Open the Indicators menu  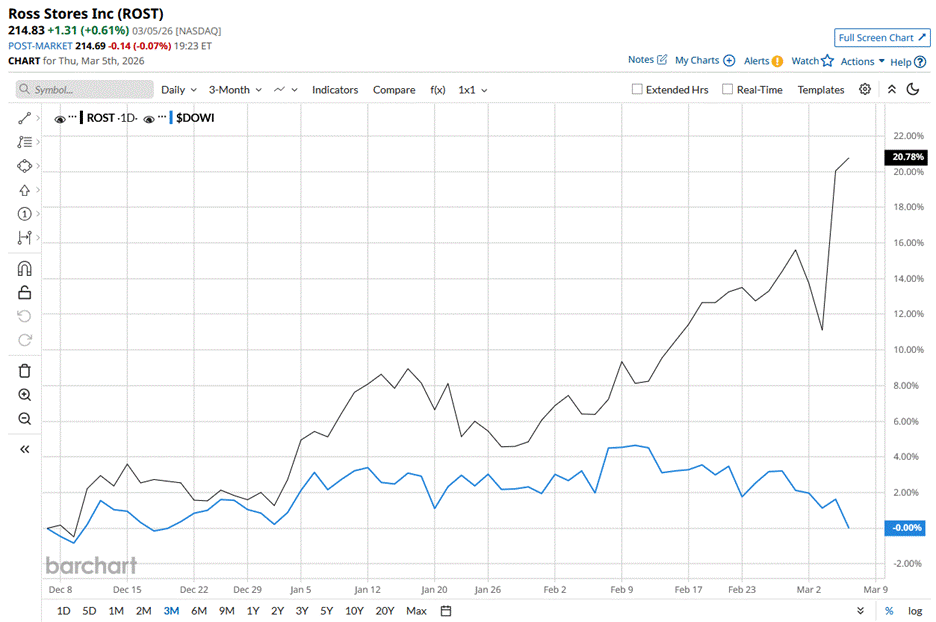pyautogui.click(x=335, y=90)
